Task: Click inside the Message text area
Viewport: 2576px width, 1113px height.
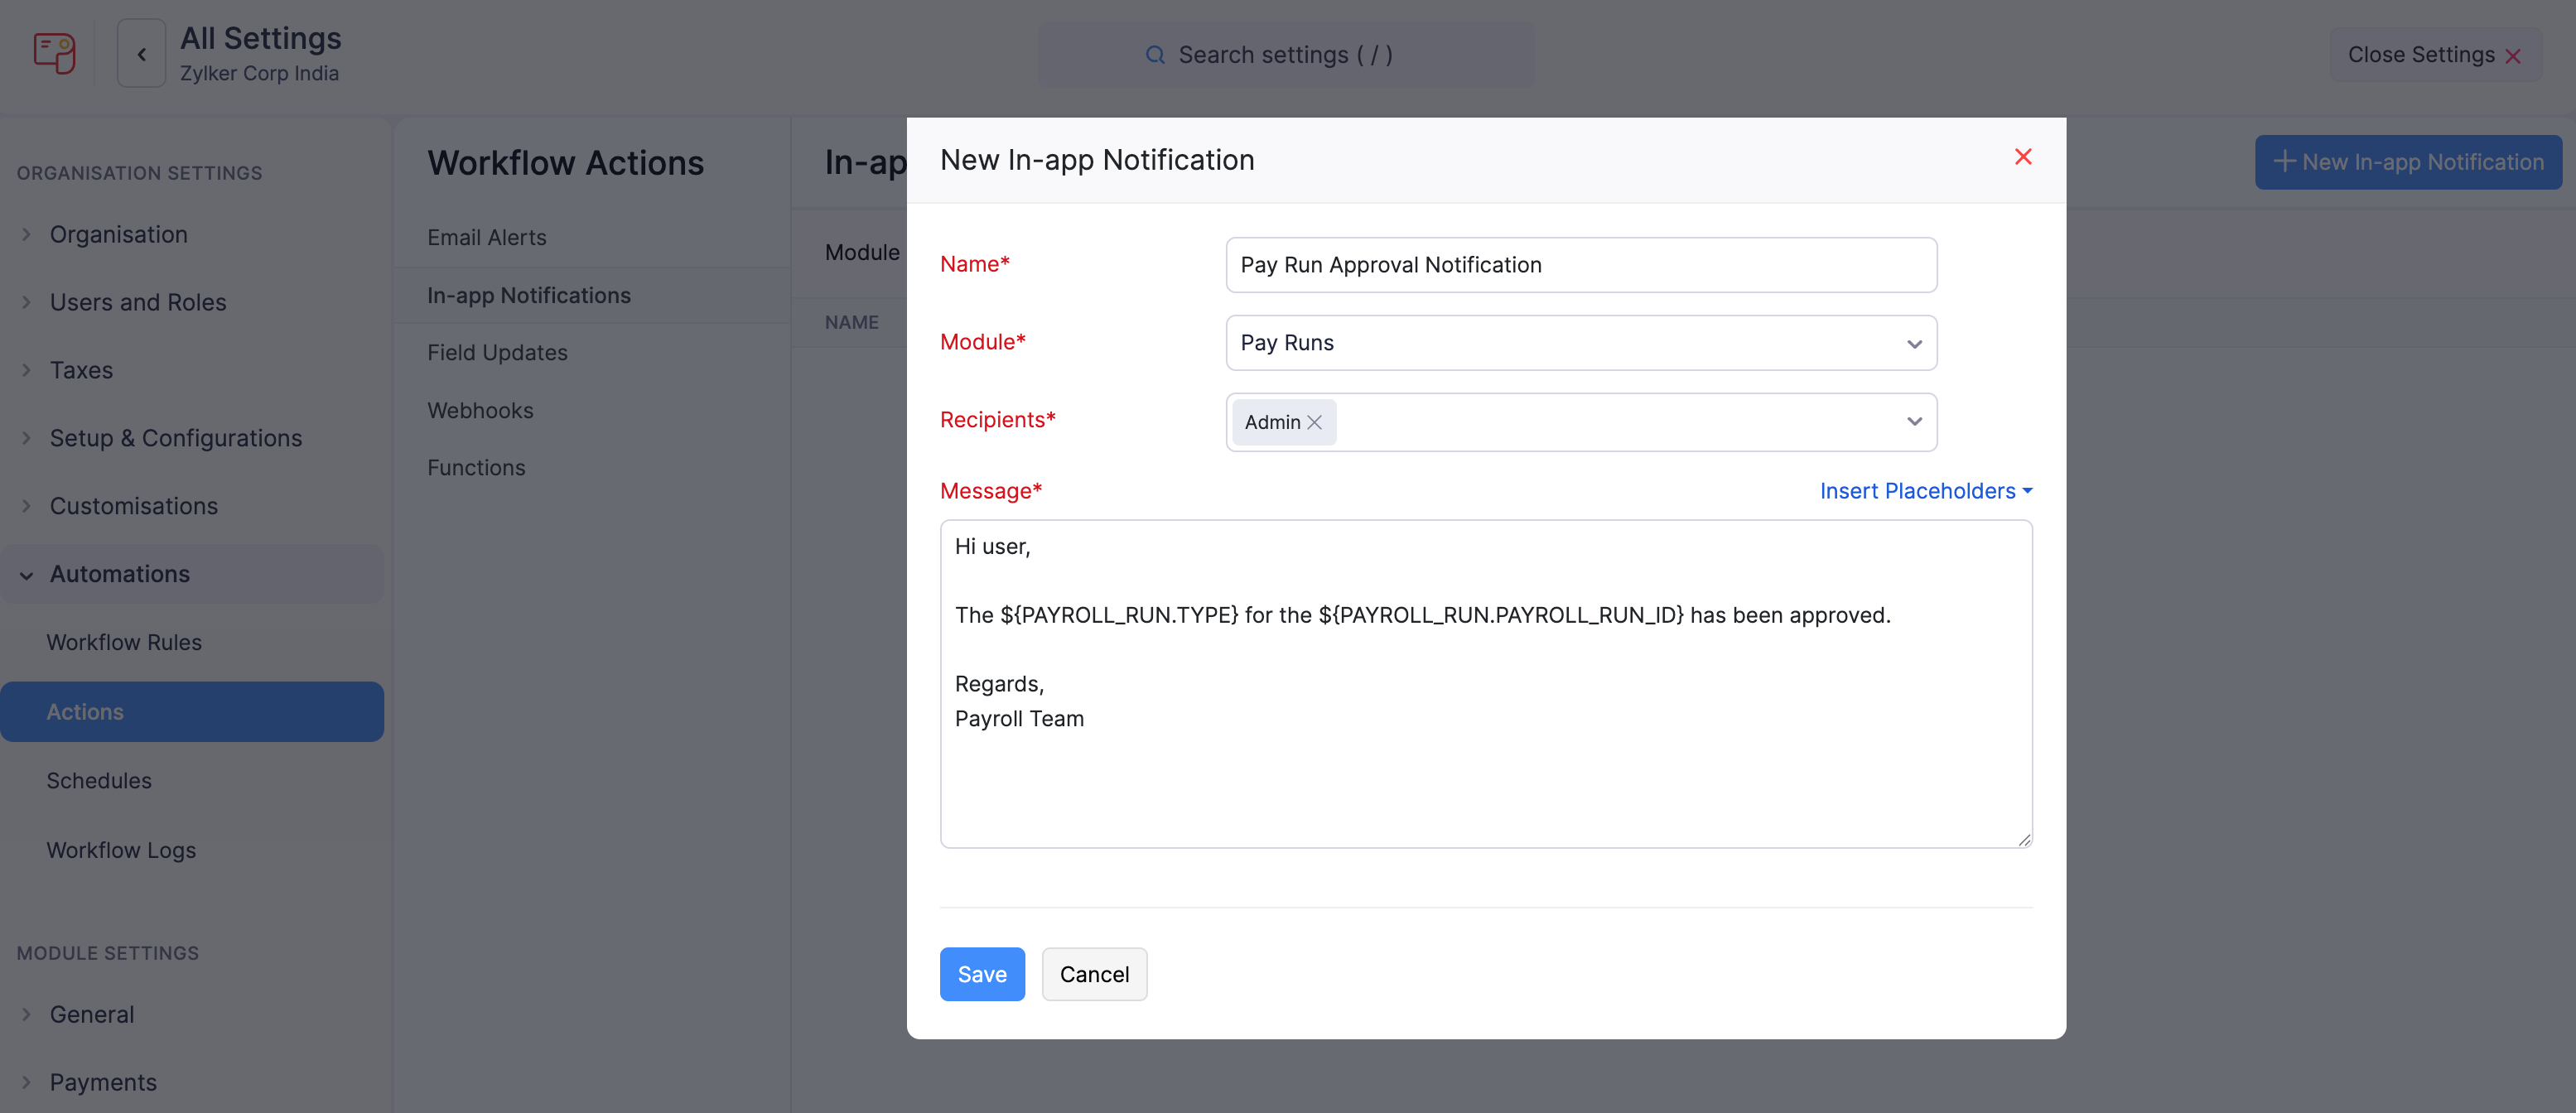Action: pyautogui.click(x=1486, y=684)
